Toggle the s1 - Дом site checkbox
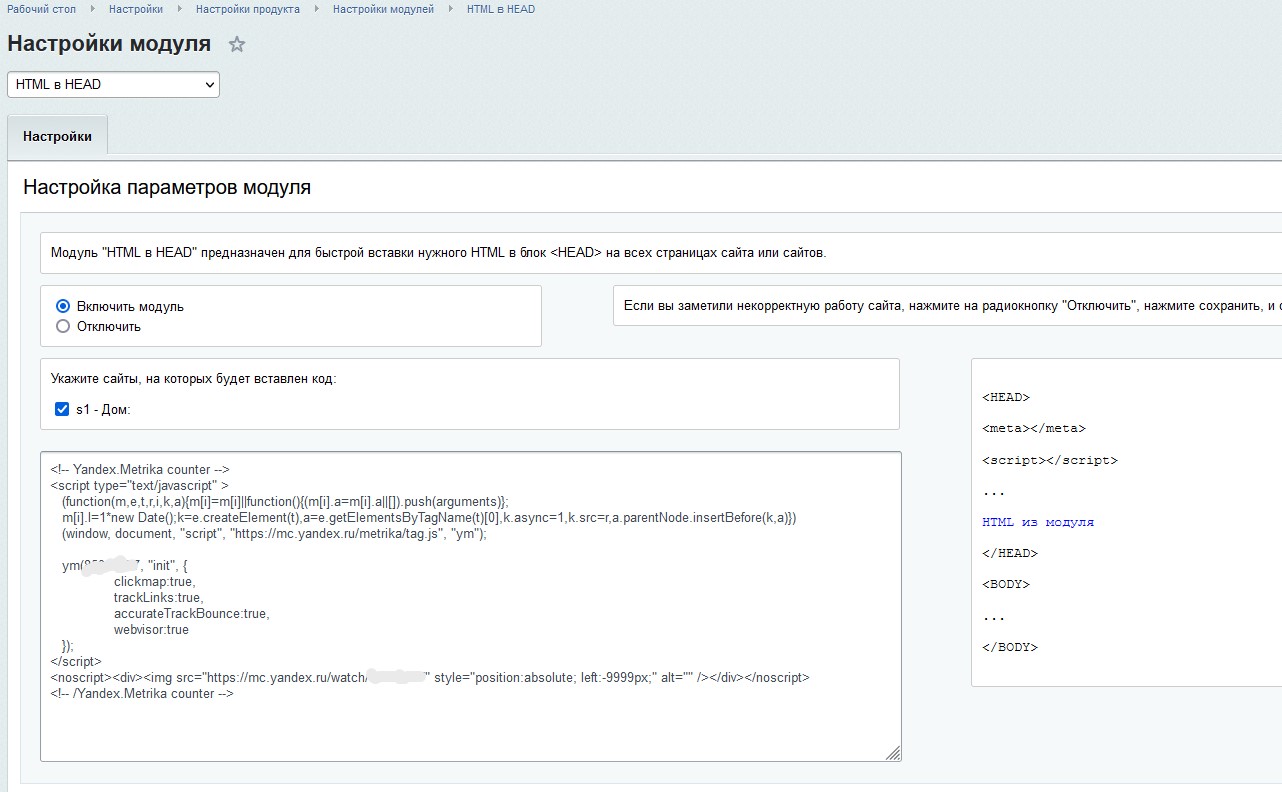 tap(62, 409)
